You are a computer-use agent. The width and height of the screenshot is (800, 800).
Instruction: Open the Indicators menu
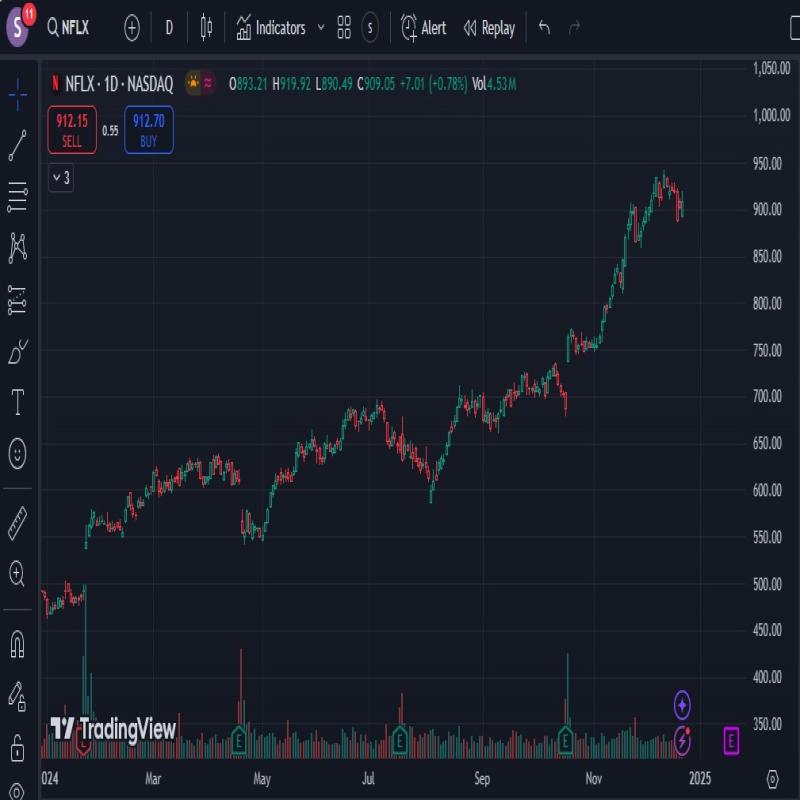270,28
